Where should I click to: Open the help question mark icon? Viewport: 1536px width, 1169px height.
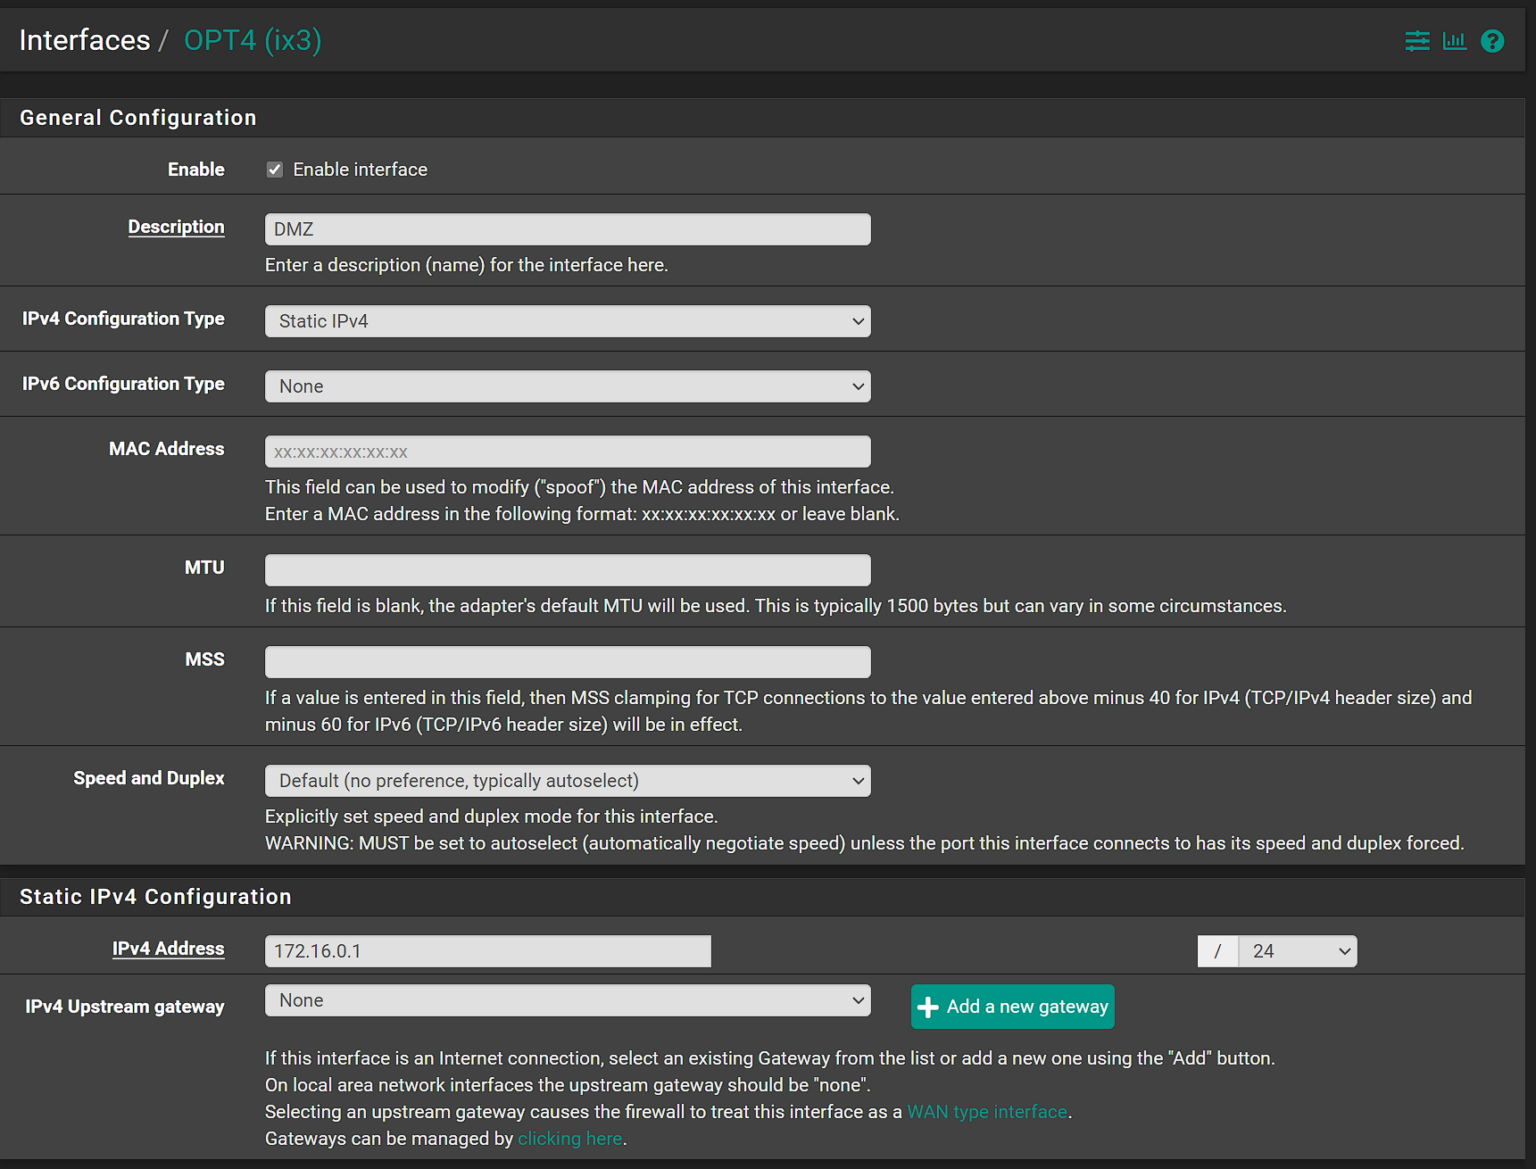[x=1492, y=41]
